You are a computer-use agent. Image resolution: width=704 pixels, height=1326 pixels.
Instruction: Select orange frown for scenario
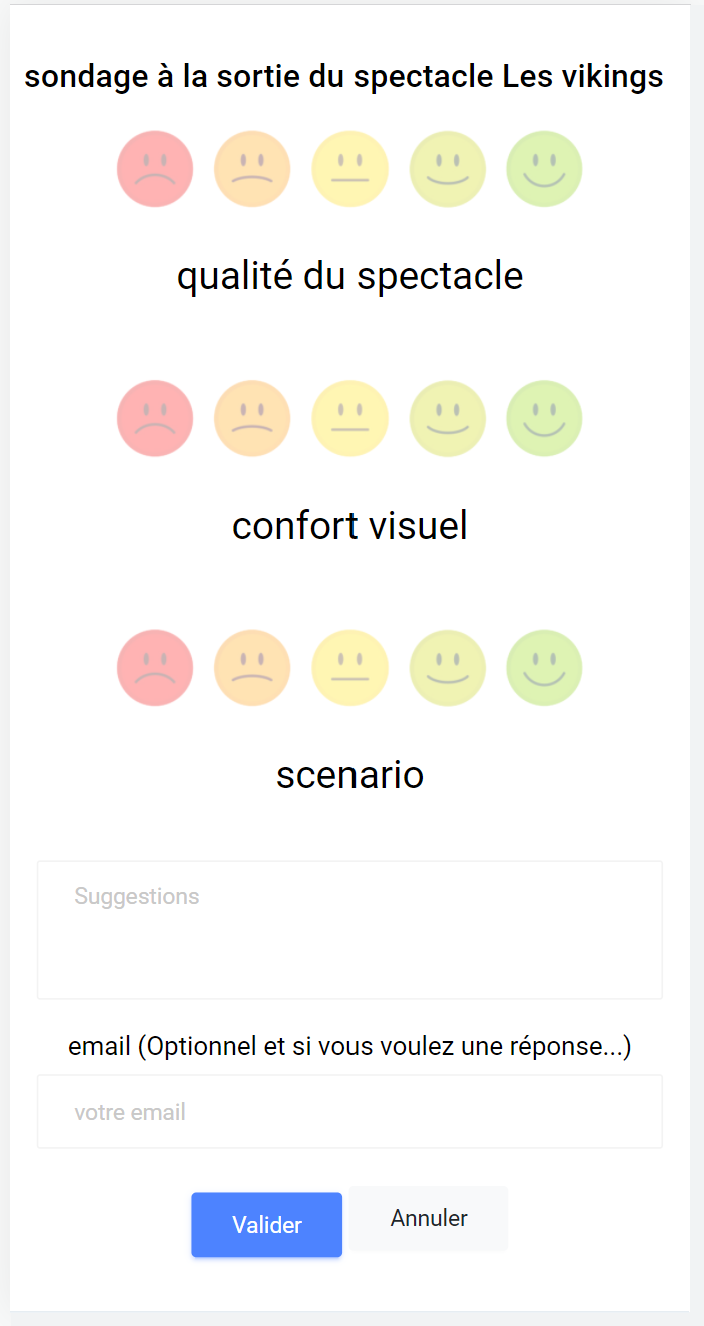pyautogui.click(x=252, y=667)
